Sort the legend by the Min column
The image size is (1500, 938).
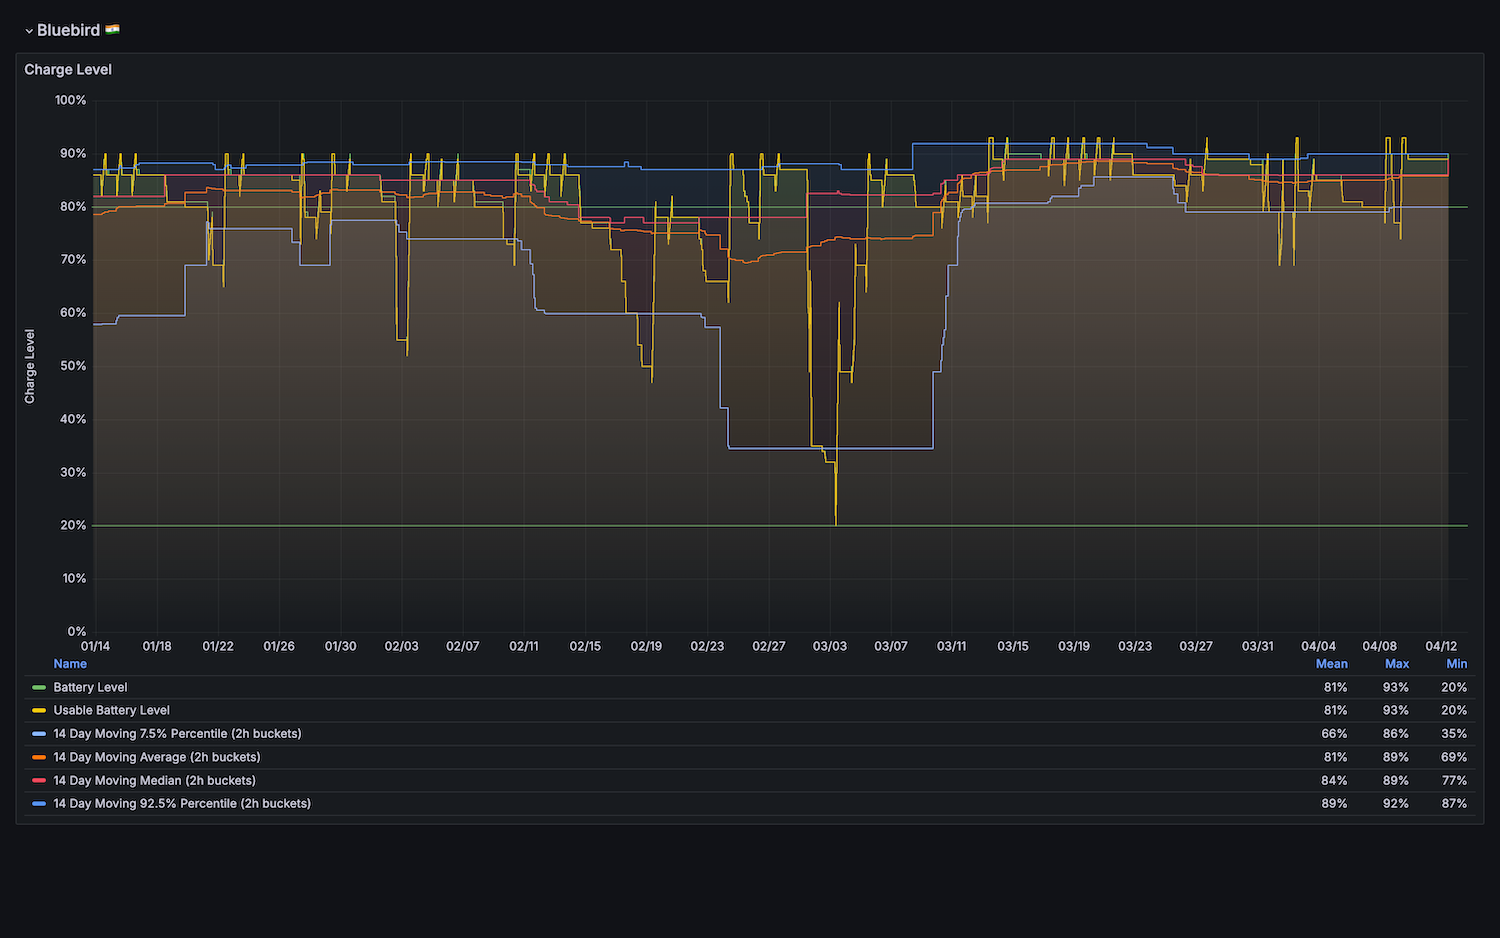(1456, 664)
